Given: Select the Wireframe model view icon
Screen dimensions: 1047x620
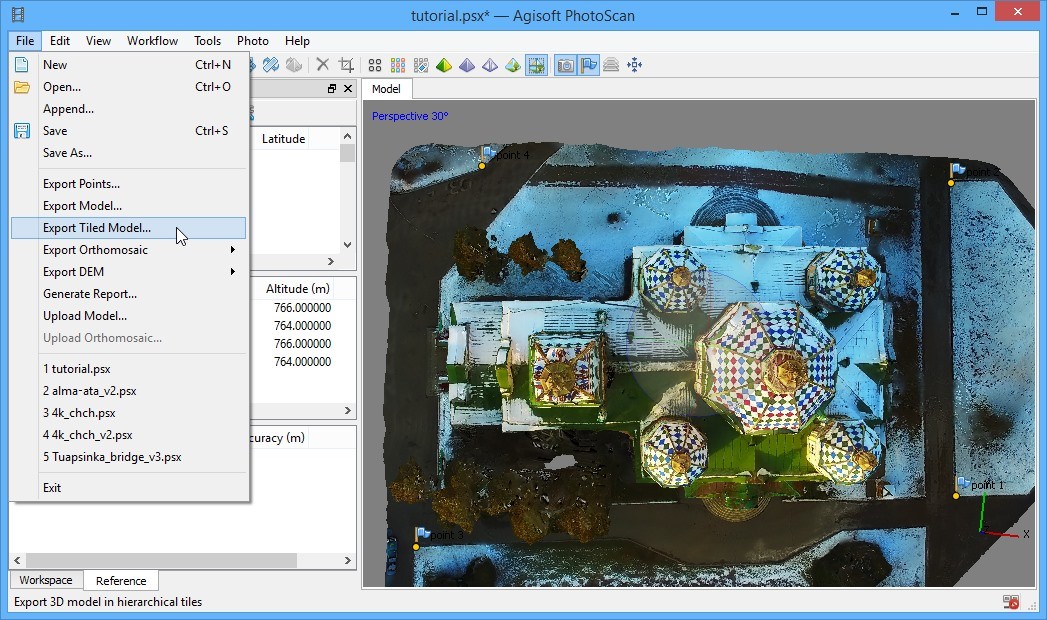Looking at the screenshot, I should pos(489,65).
